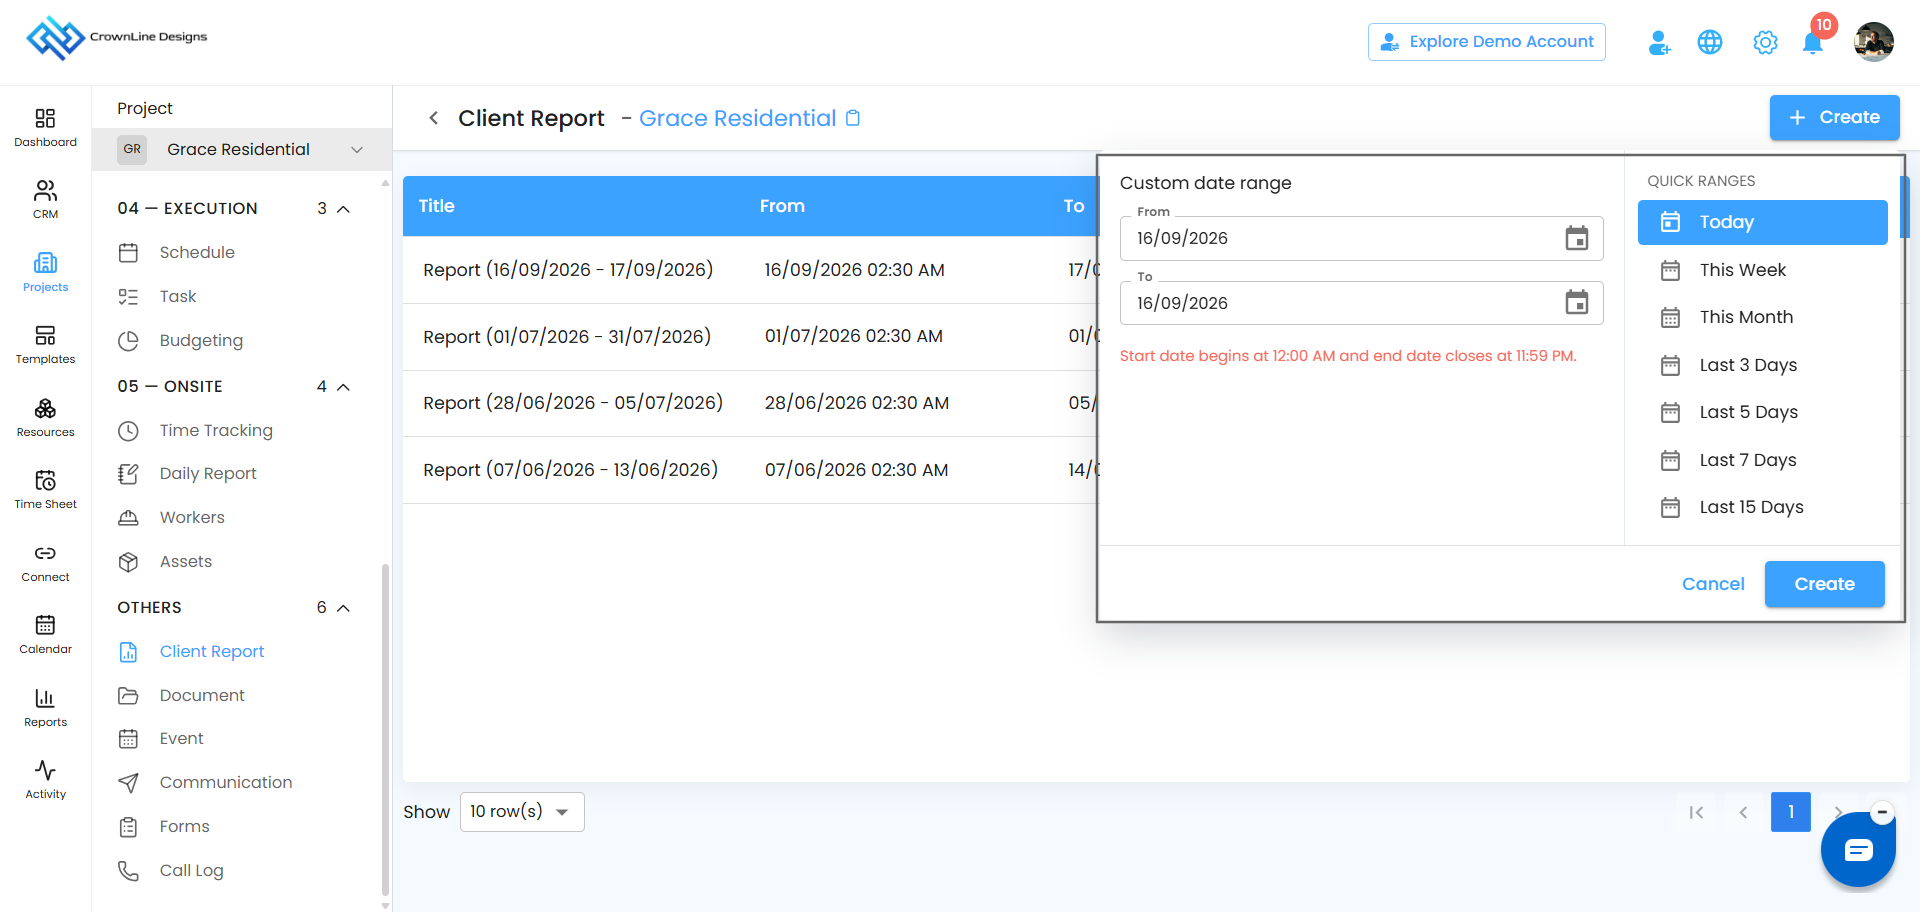Click the From date input field
Screen dimensions: 1920x912
1362,238
